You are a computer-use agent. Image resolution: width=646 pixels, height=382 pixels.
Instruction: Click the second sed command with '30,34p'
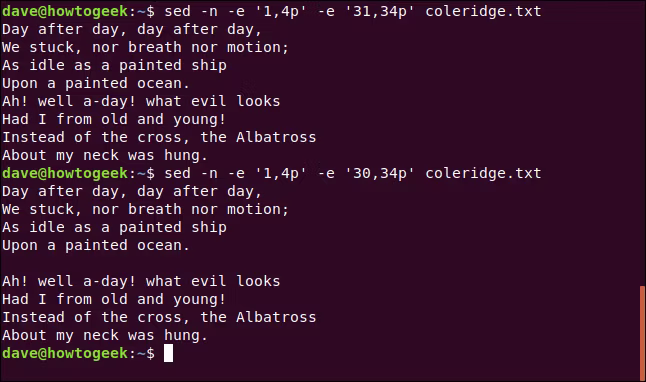(x=353, y=173)
